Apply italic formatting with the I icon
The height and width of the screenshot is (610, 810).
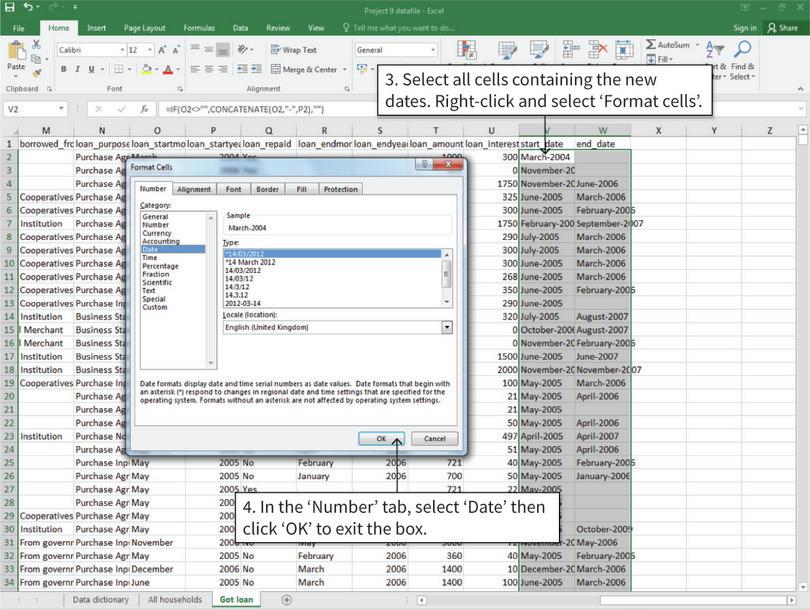pos(79,69)
